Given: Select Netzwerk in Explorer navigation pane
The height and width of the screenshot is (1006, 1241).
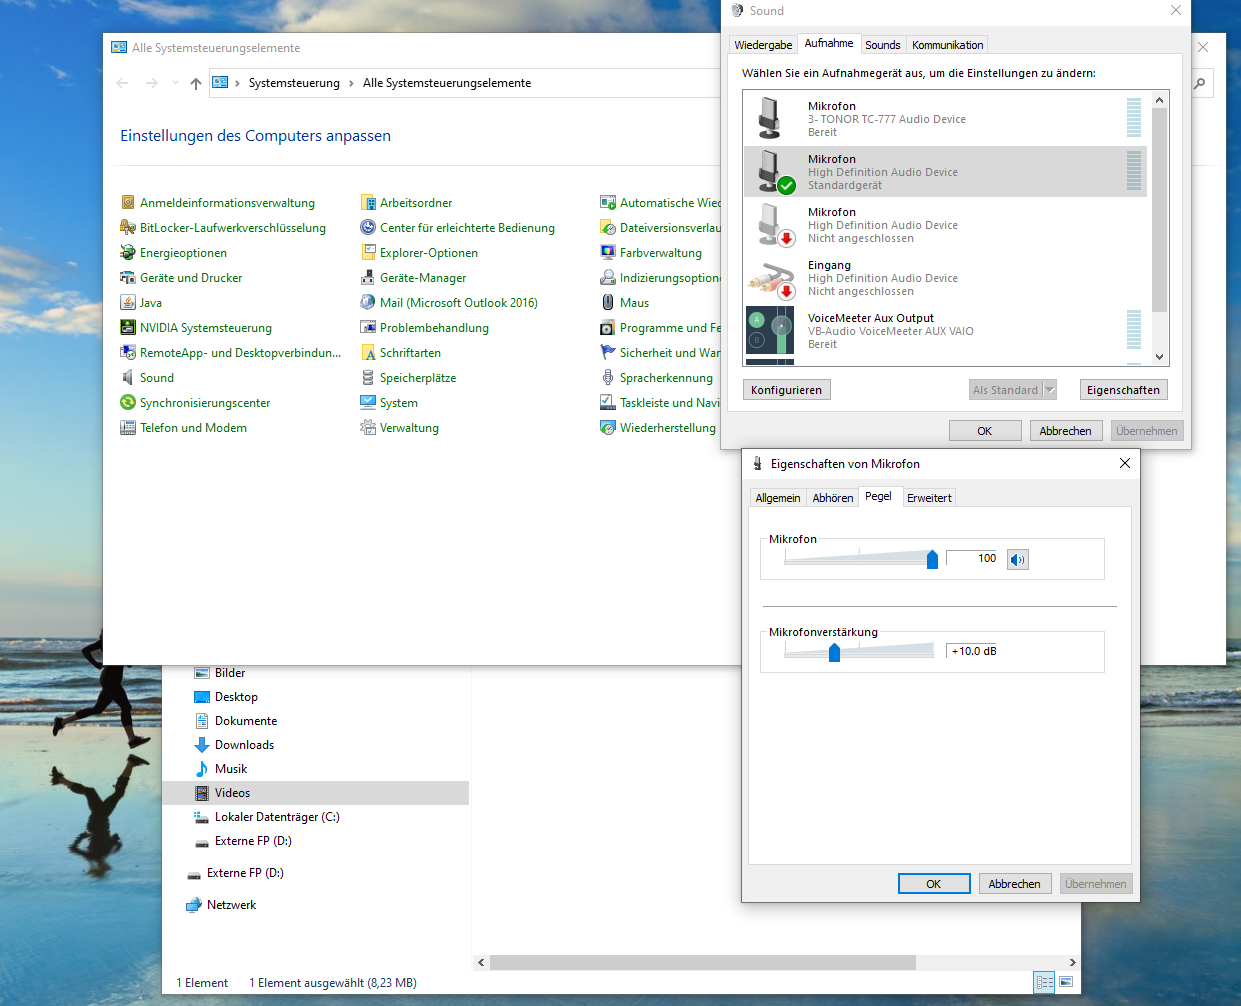Looking at the screenshot, I should (x=231, y=905).
